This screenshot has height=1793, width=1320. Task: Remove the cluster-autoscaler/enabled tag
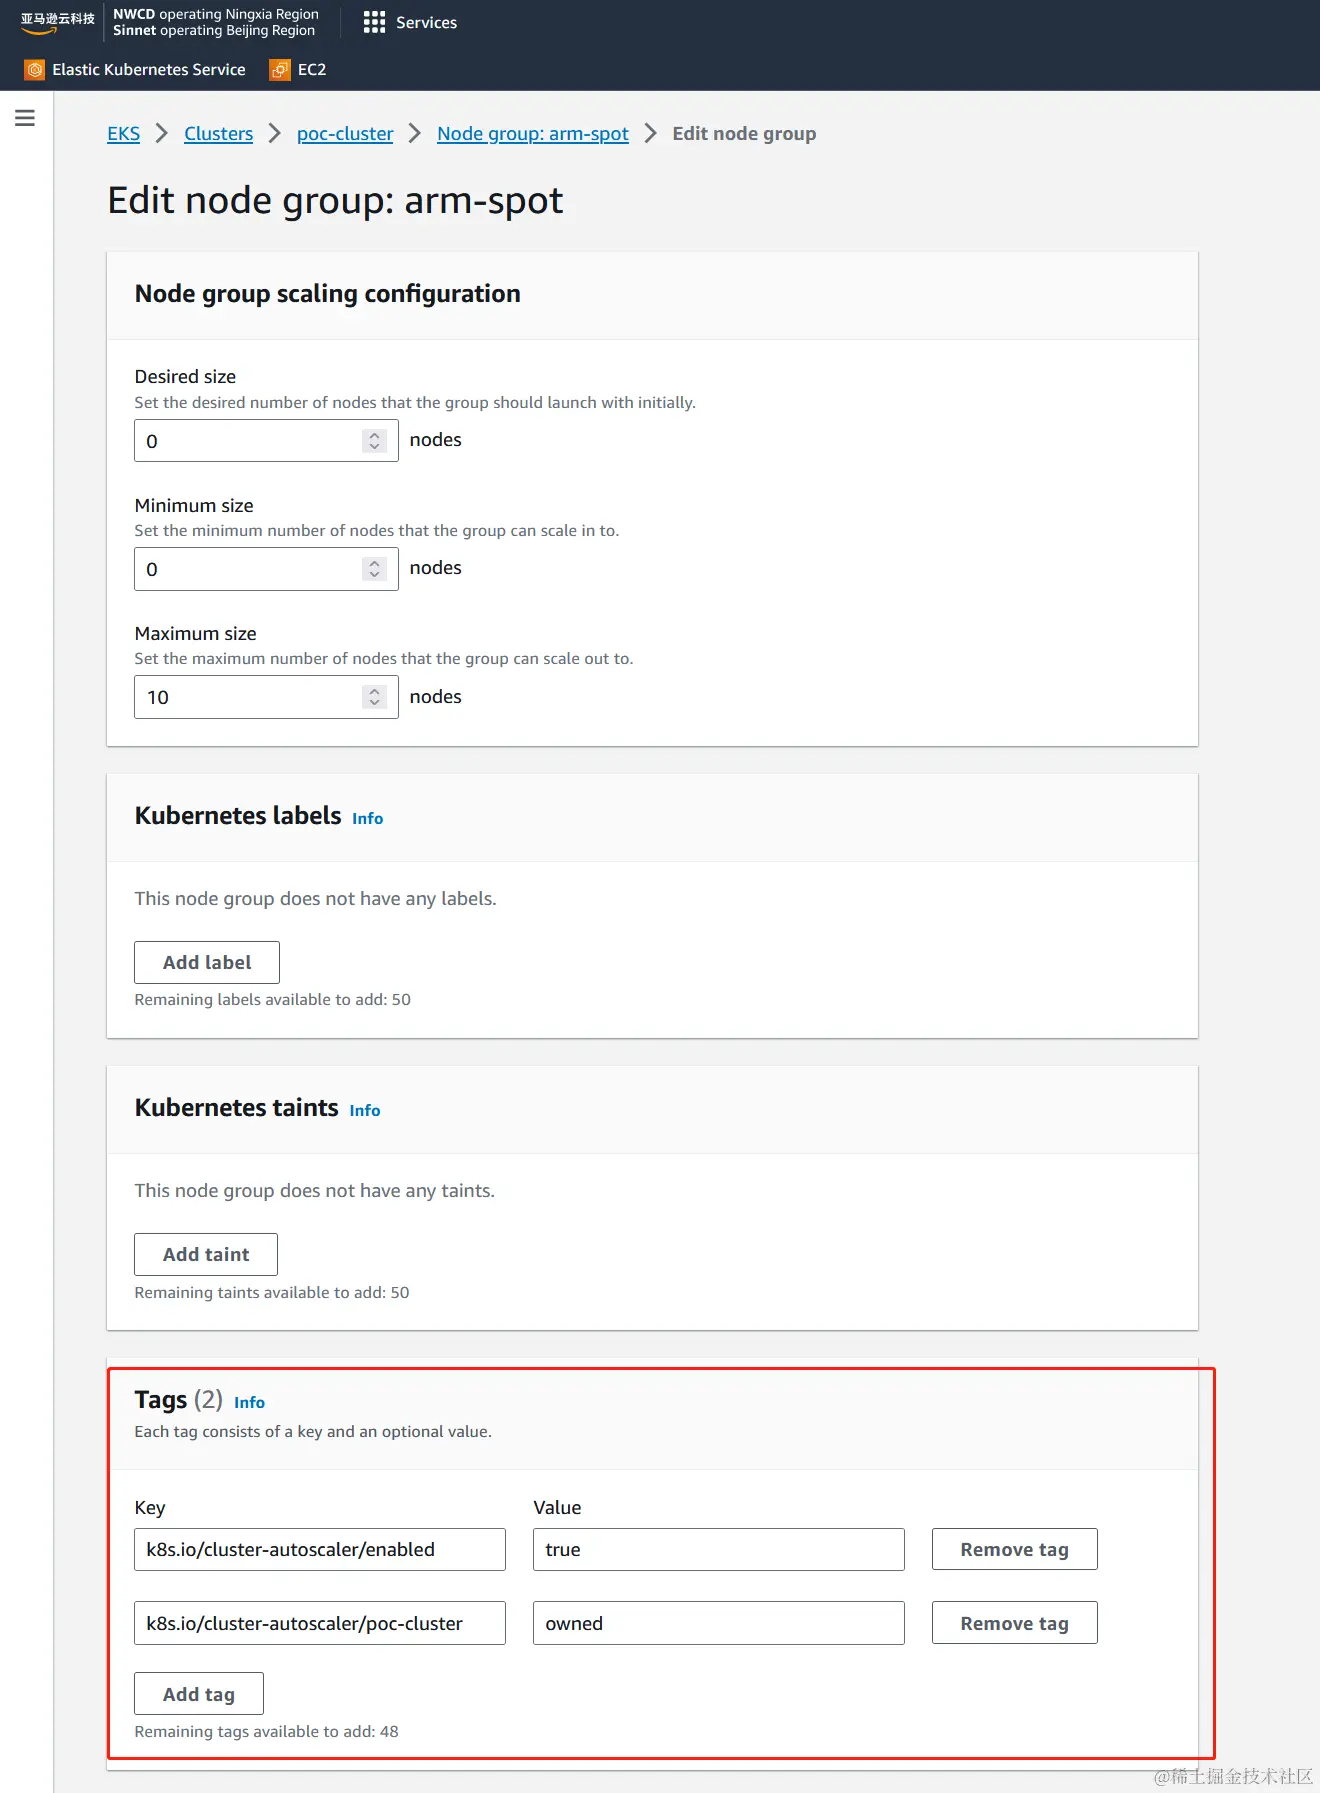point(1015,1549)
